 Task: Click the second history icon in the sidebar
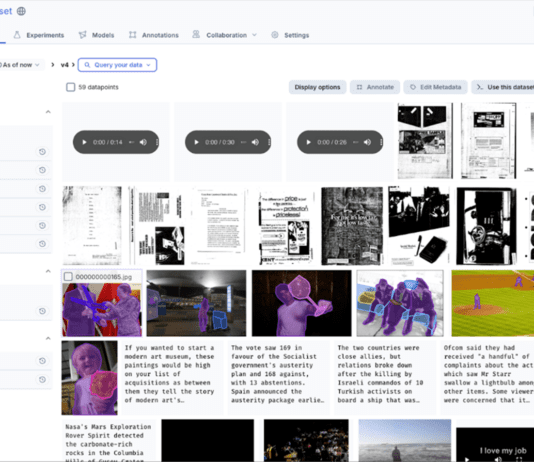tap(42, 170)
